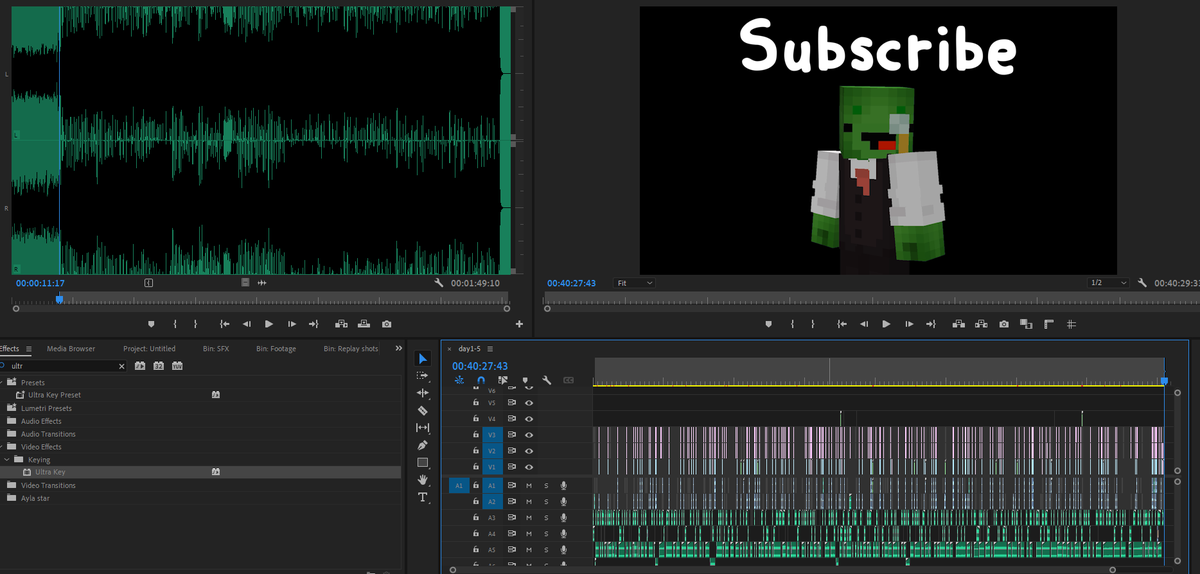The height and width of the screenshot is (574, 1200).
Task: Toggle Snap magnet in timeline
Action: pyautogui.click(x=480, y=380)
